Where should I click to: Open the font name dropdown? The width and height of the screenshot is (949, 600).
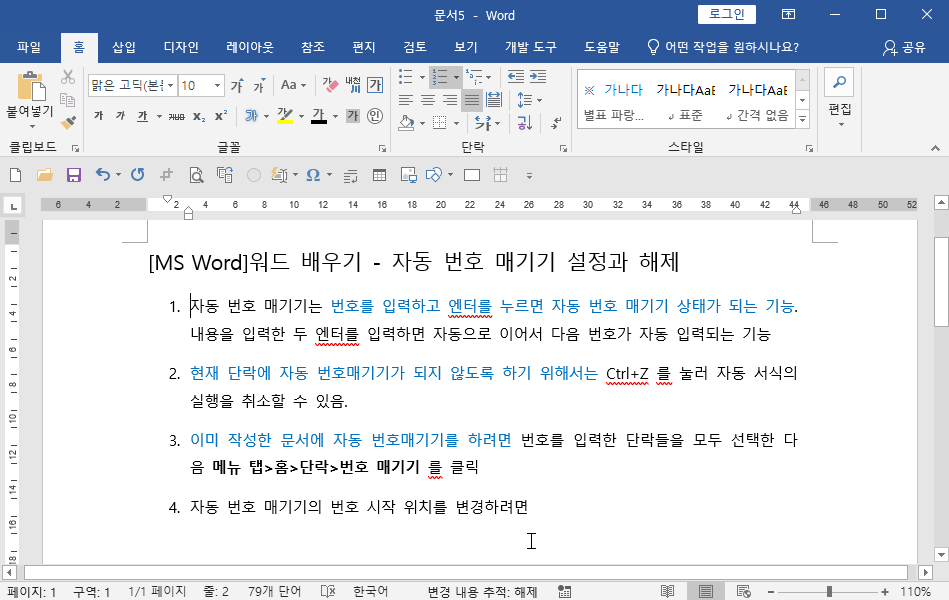[x=171, y=85]
